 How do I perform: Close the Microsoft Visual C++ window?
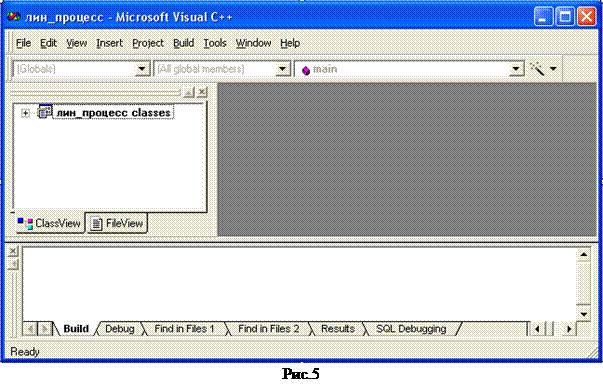587,17
